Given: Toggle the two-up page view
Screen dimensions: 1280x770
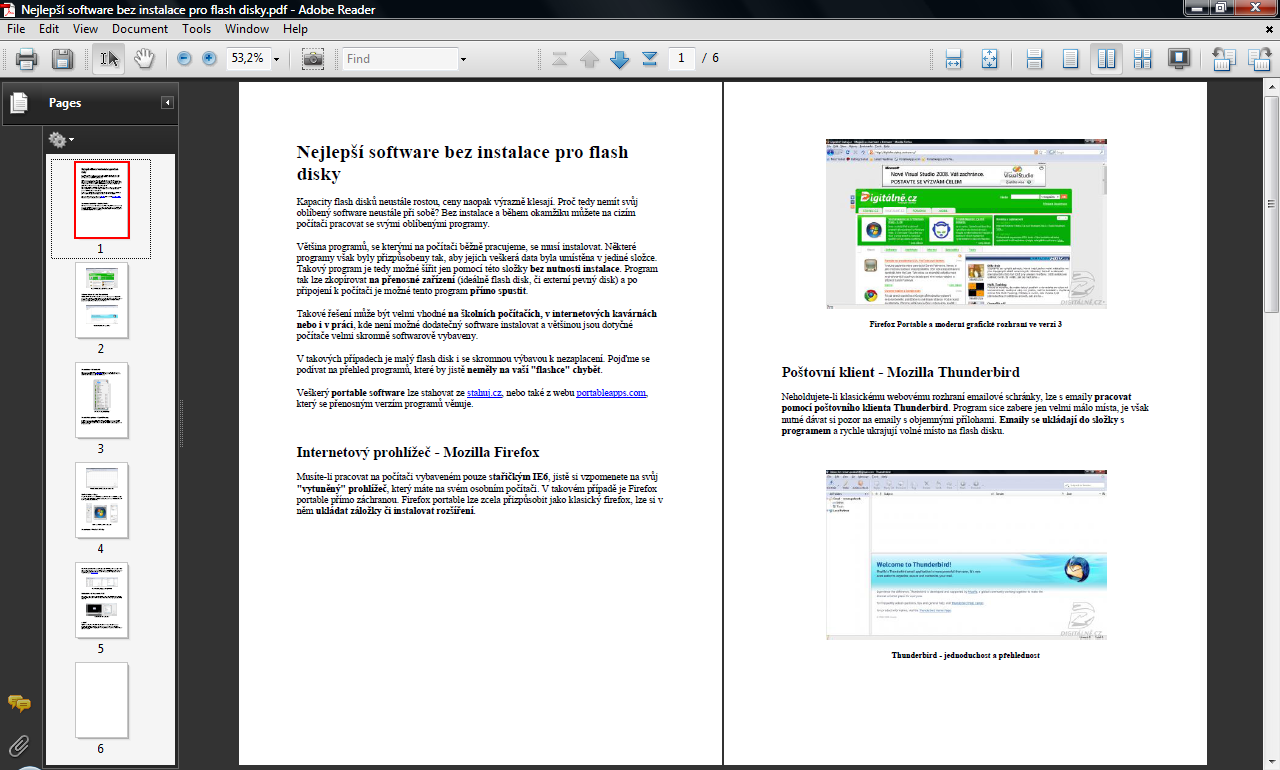Looking at the screenshot, I should click(1106, 59).
